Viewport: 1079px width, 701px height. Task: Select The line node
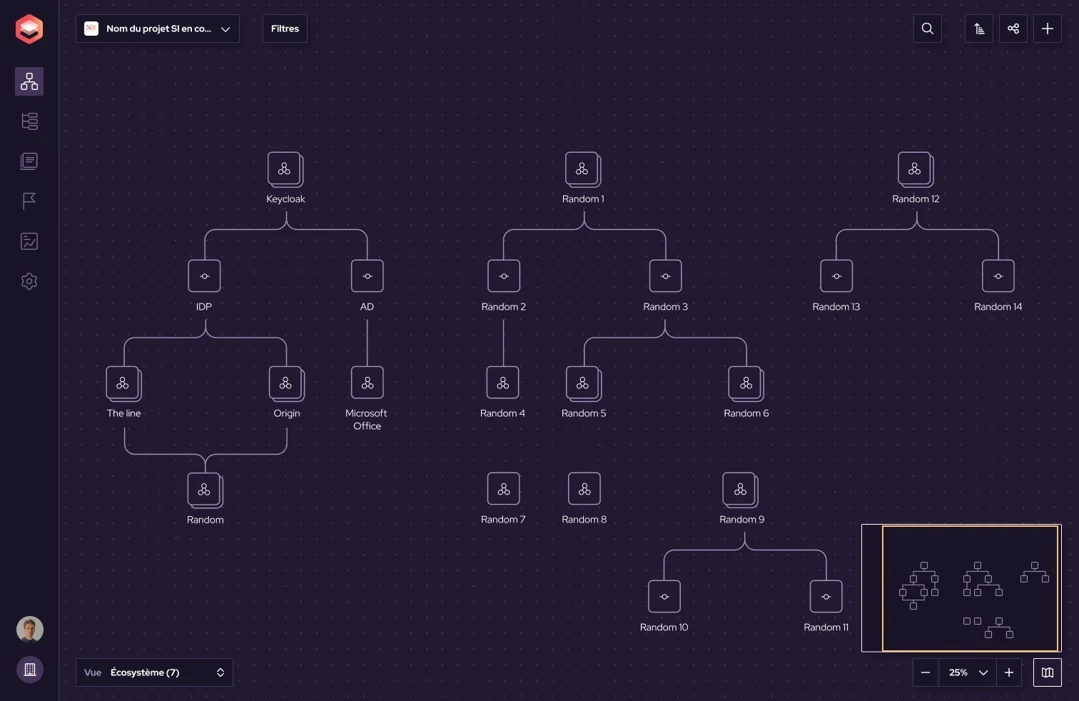click(x=124, y=383)
